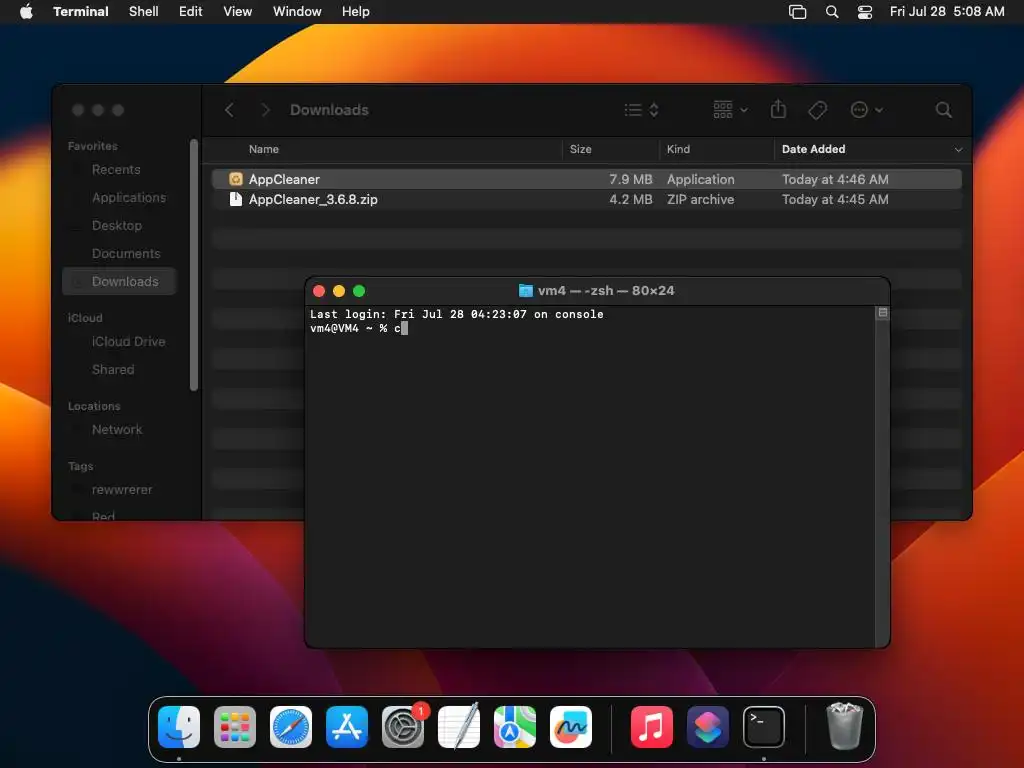
Task: Open Launchpad in the Dock
Action: point(235,727)
